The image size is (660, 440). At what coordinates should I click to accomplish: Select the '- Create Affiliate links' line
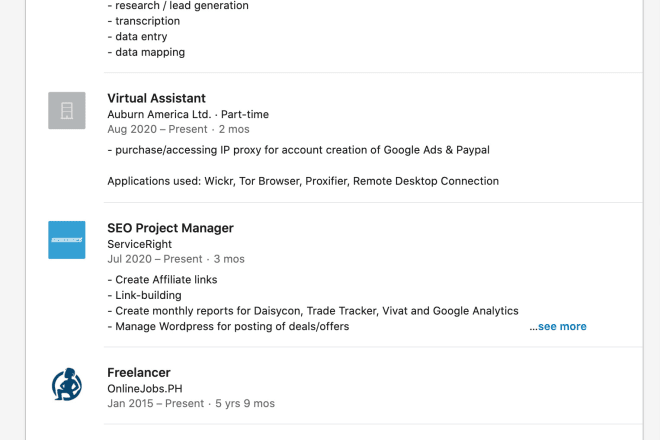pyautogui.click(x=162, y=280)
